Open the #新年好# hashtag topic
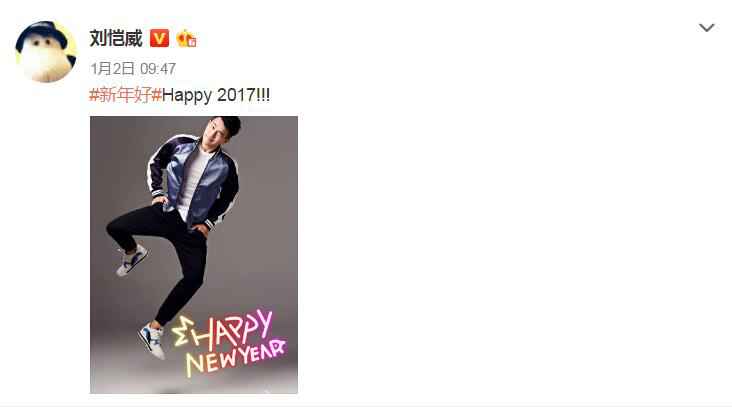The width and height of the screenshot is (732, 412). click(x=125, y=95)
